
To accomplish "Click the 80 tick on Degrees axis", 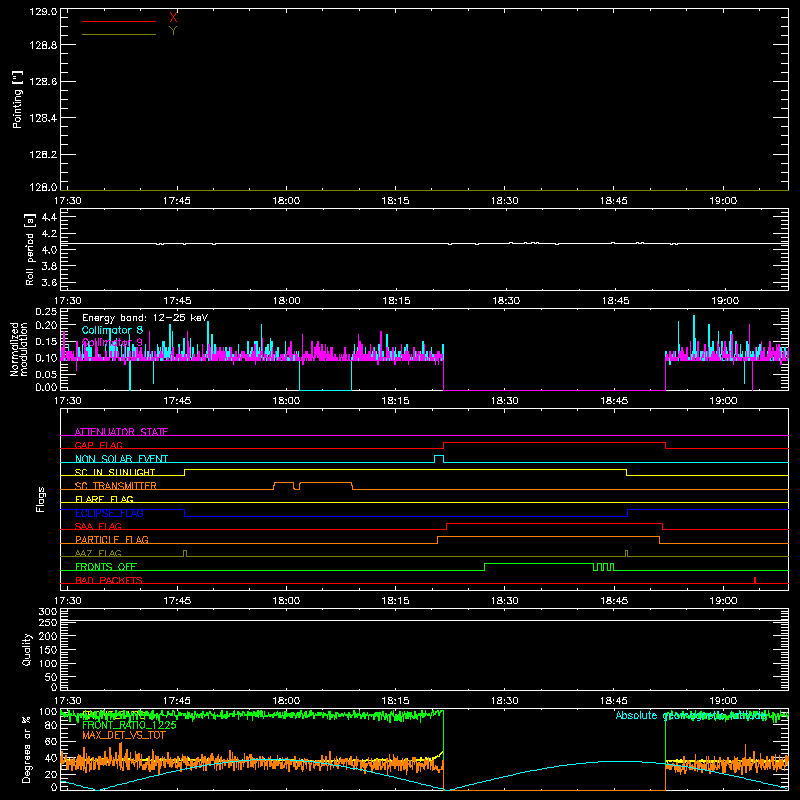I will point(52,726).
